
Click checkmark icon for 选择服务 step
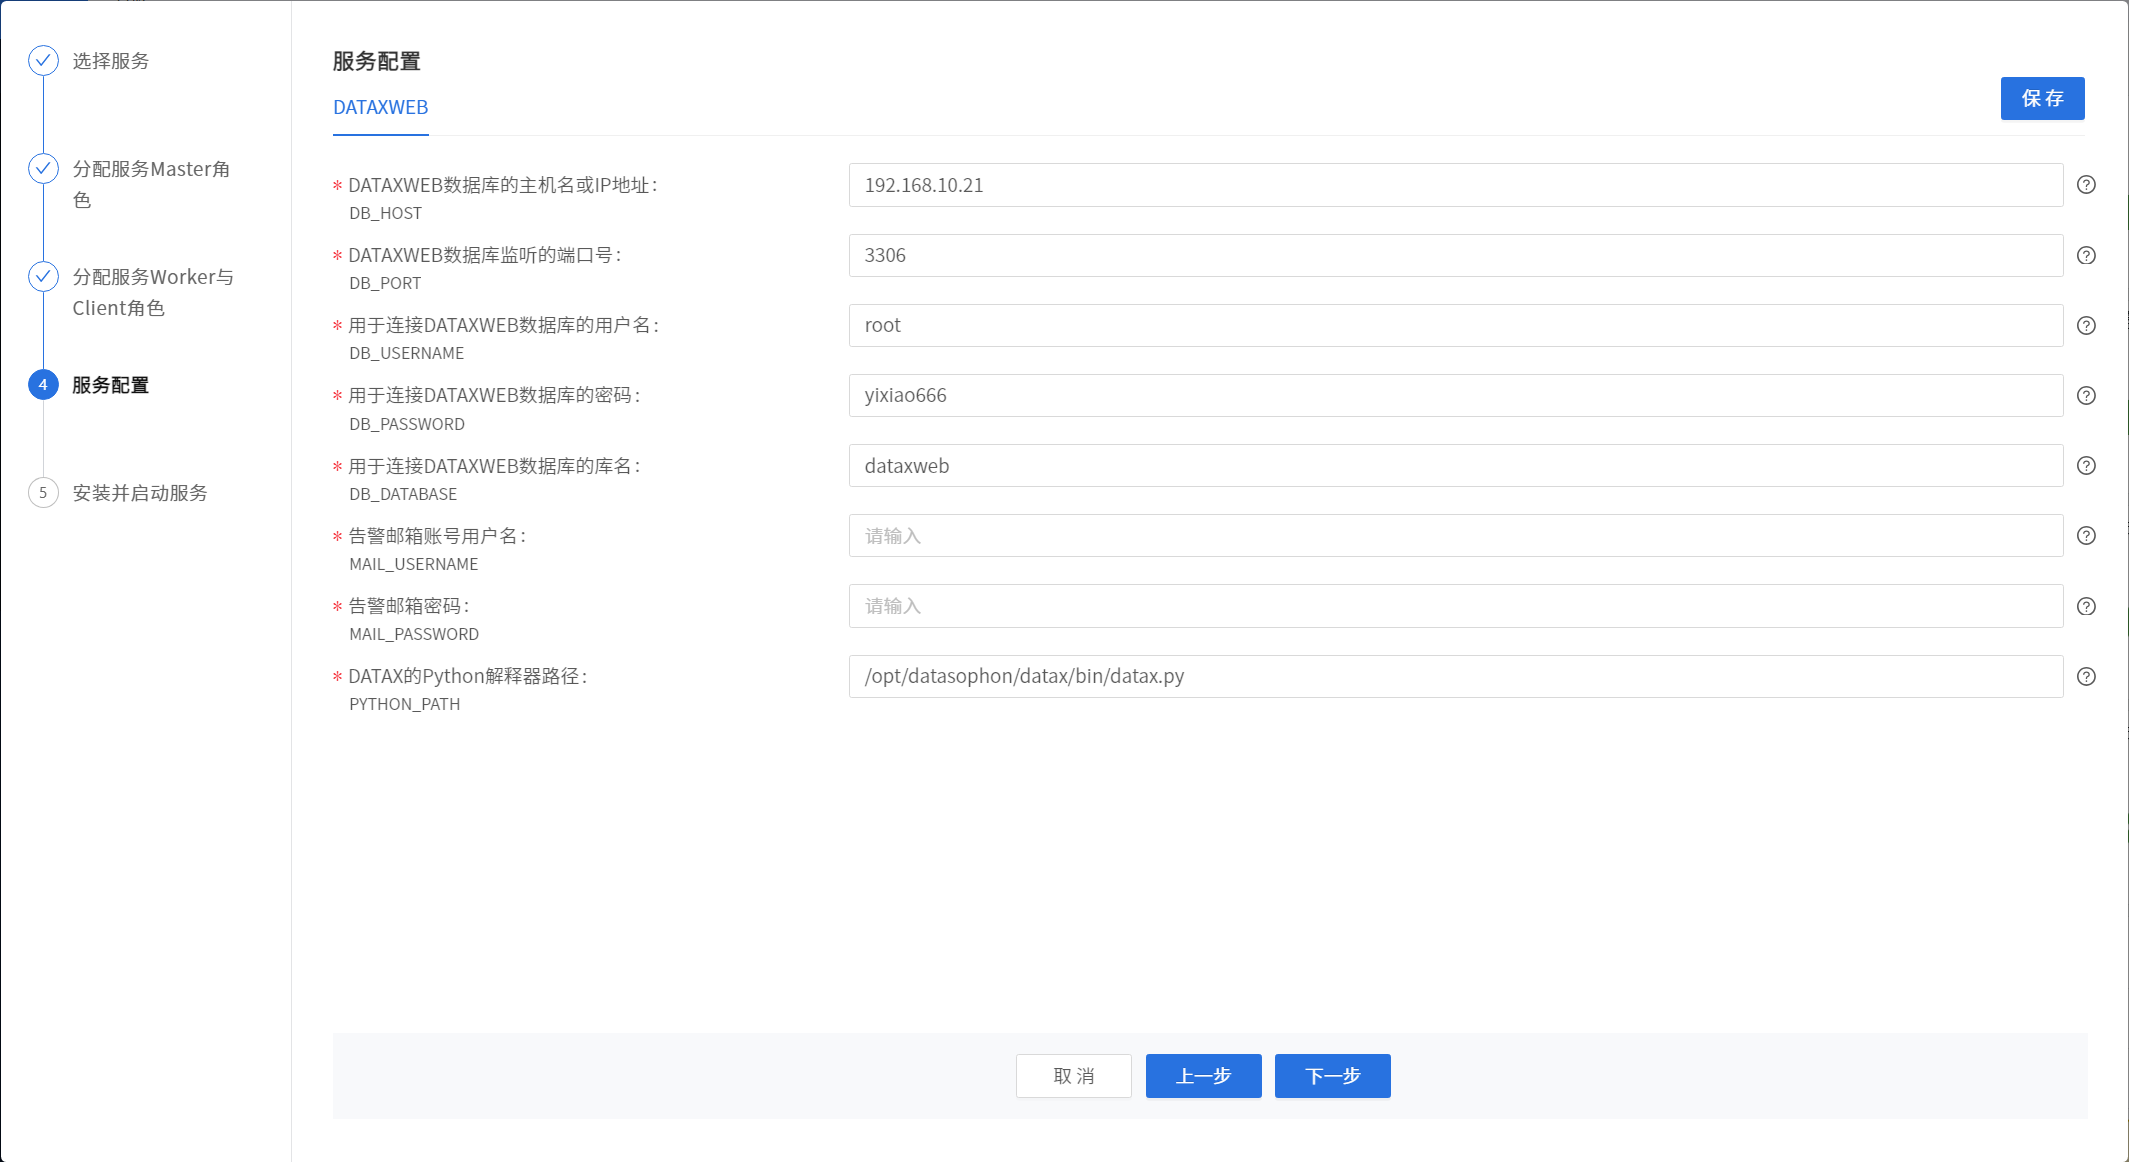43,61
